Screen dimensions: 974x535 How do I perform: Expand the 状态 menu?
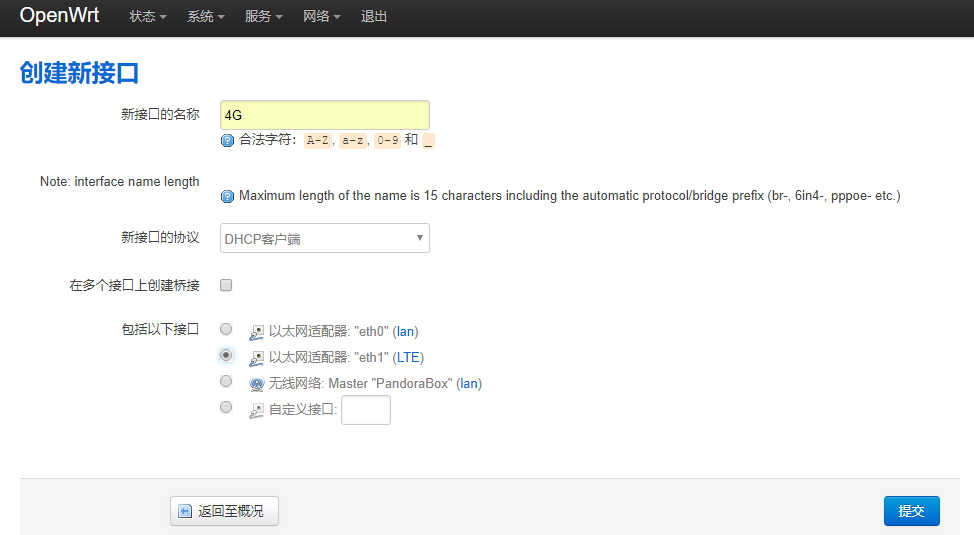[148, 17]
